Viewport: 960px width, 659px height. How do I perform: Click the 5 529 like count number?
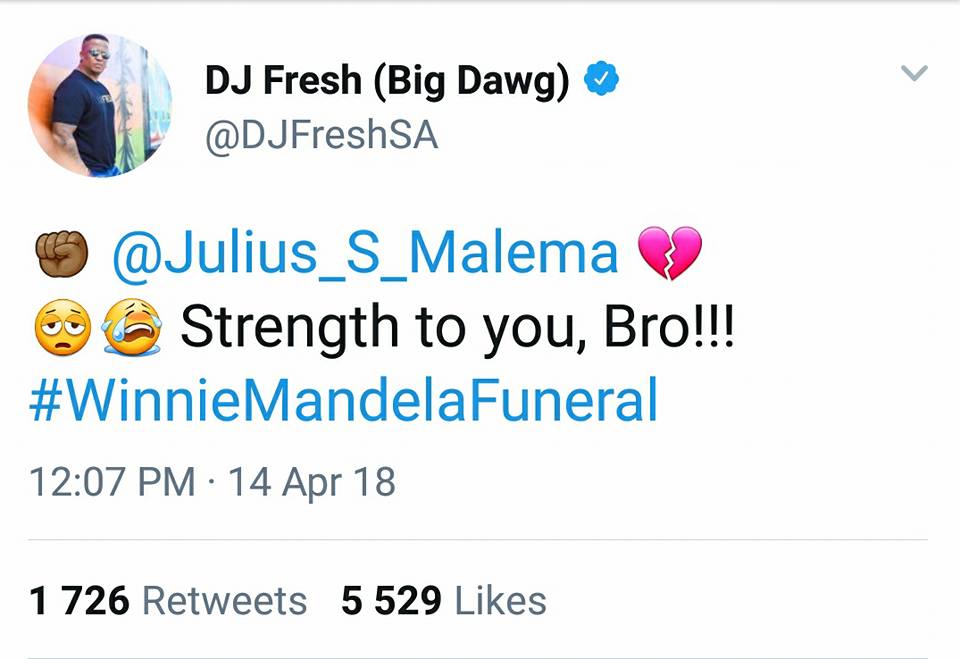[391, 600]
